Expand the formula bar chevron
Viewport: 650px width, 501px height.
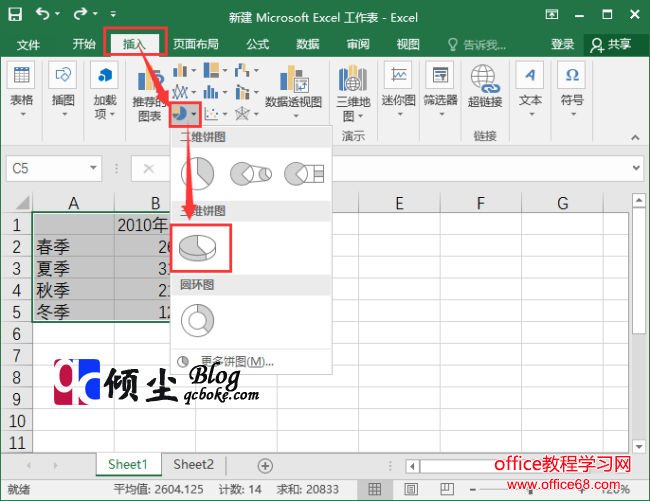(636, 168)
